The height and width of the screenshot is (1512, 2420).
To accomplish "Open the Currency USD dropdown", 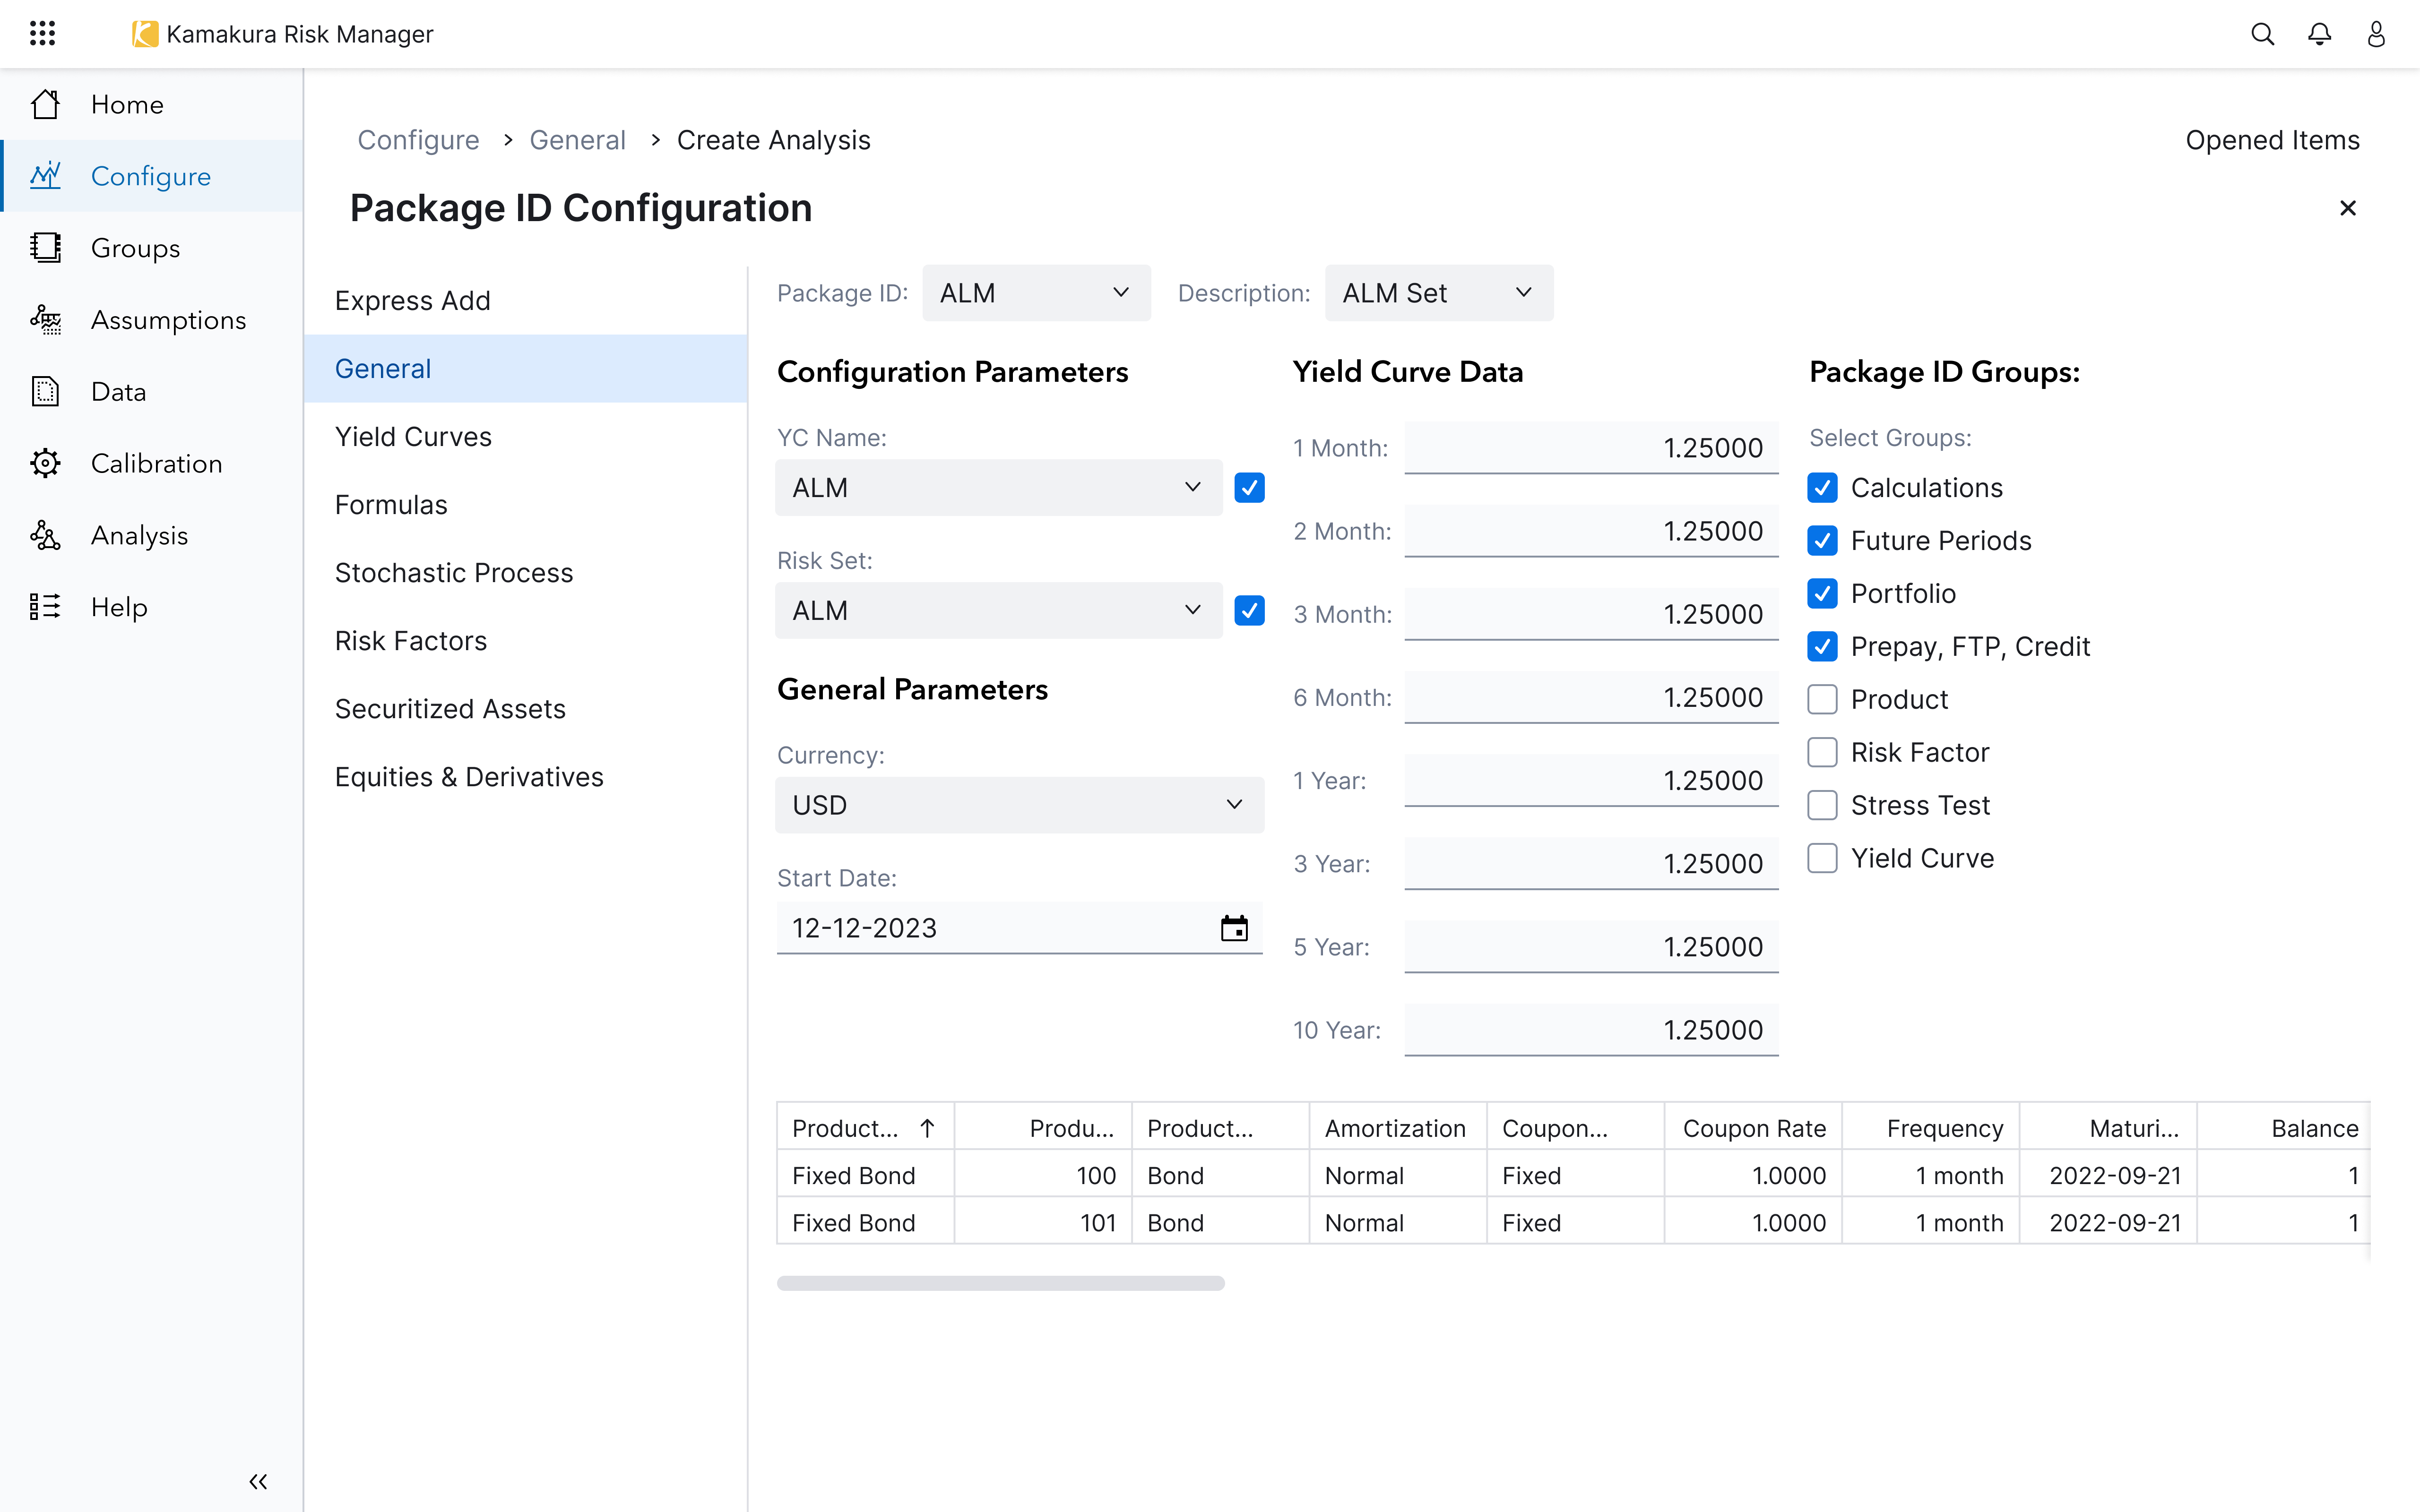I will (1018, 805).
